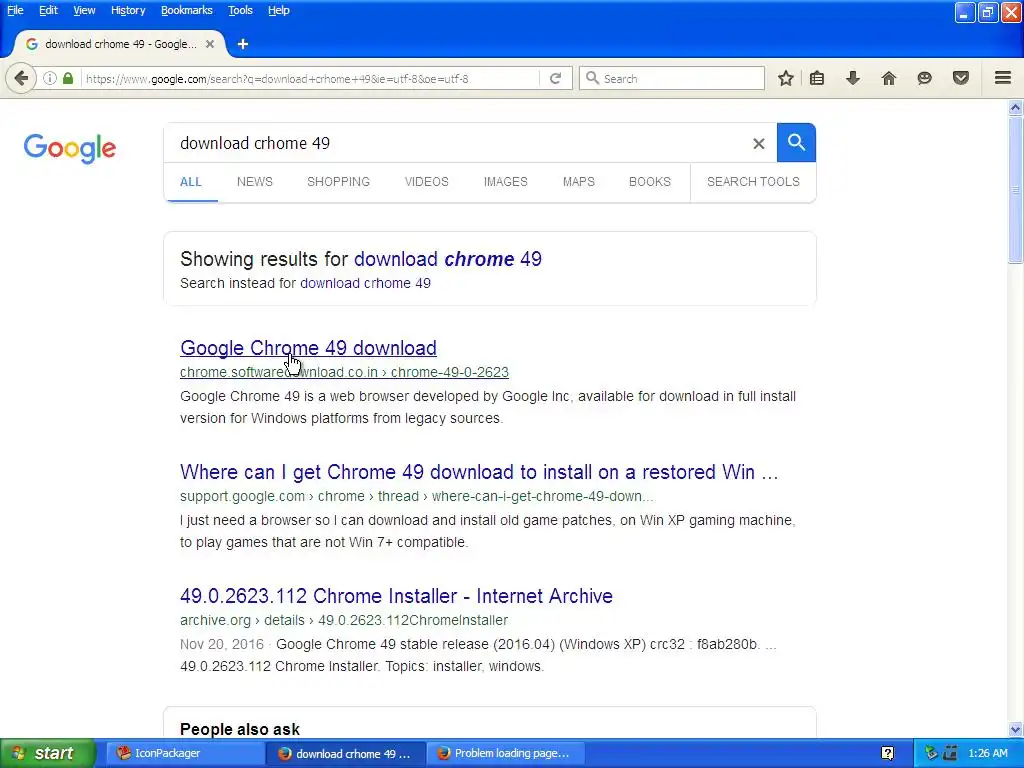This screenshot has height=768, width=1024.
Task: Click the second tray icon next to the clock
Action: 950,754
